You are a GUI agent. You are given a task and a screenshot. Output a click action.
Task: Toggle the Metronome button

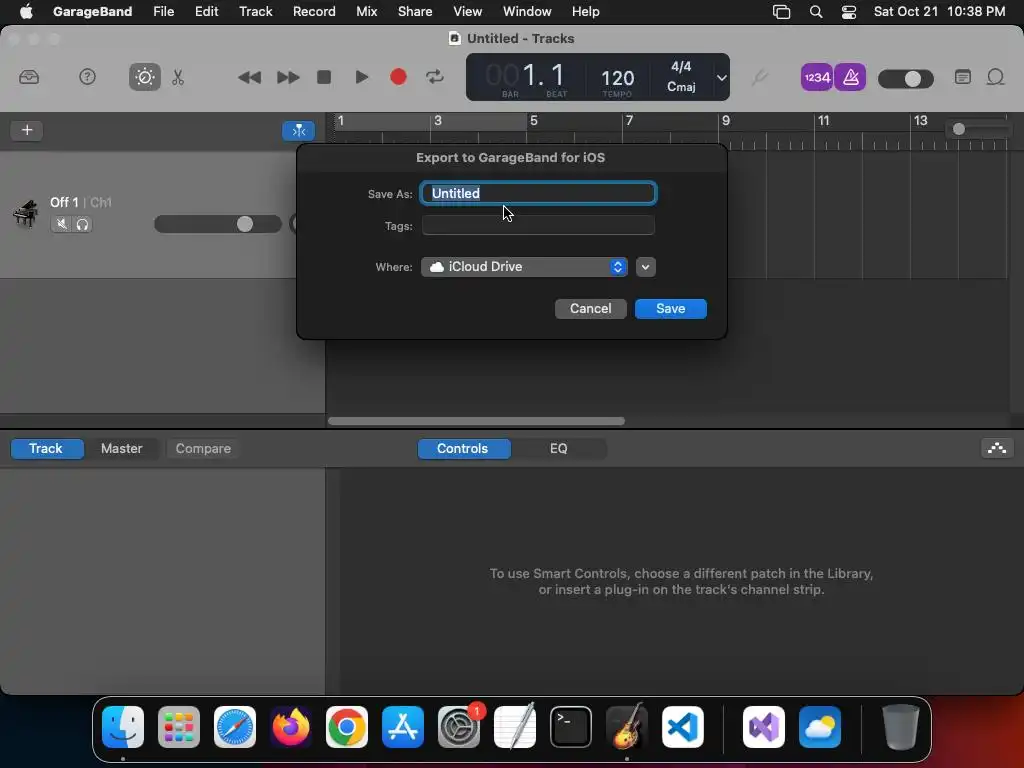[850, 77]
